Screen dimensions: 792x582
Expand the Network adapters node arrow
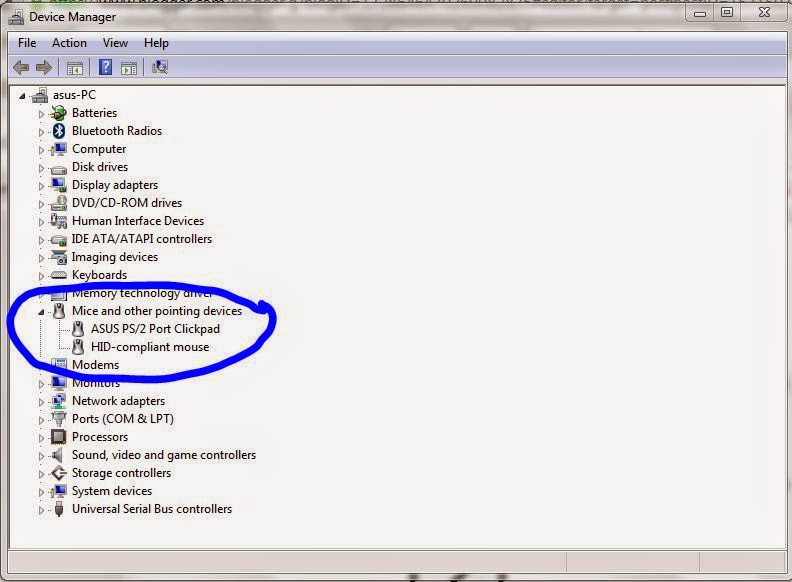[x=41, y=402]
